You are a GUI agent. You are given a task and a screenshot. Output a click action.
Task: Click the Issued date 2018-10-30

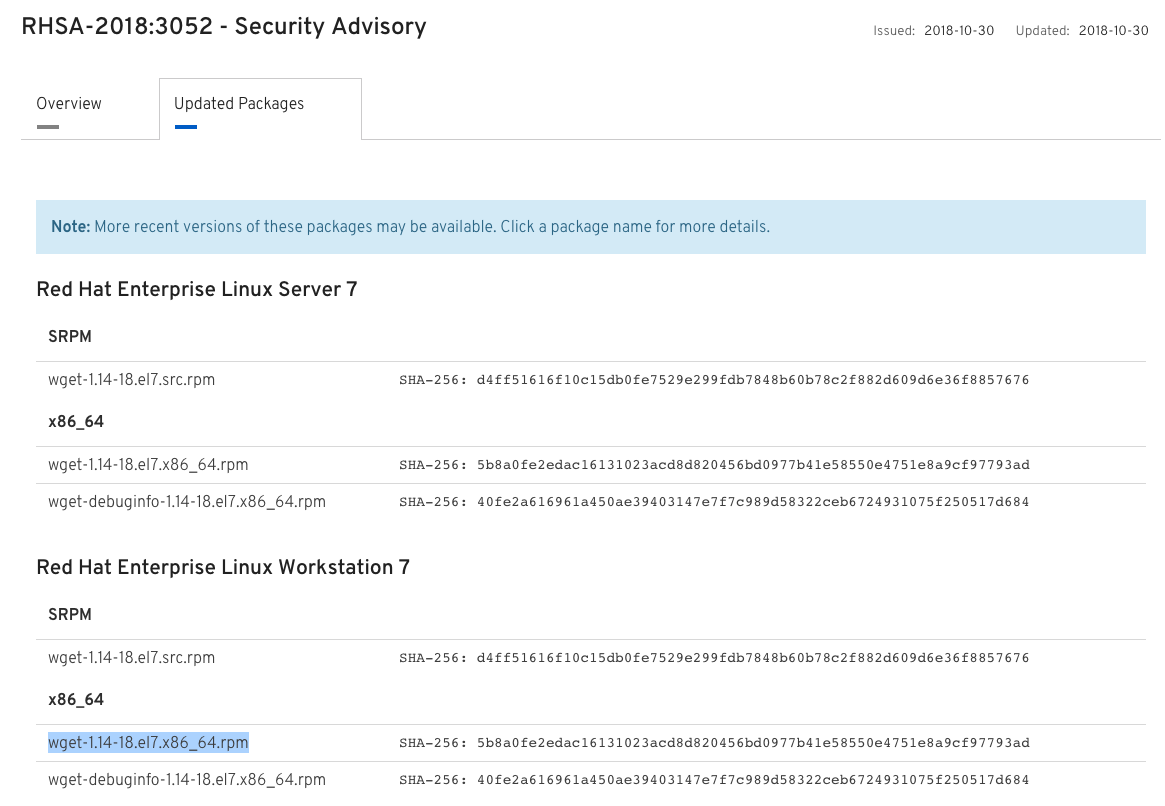[x=958, y=31]
